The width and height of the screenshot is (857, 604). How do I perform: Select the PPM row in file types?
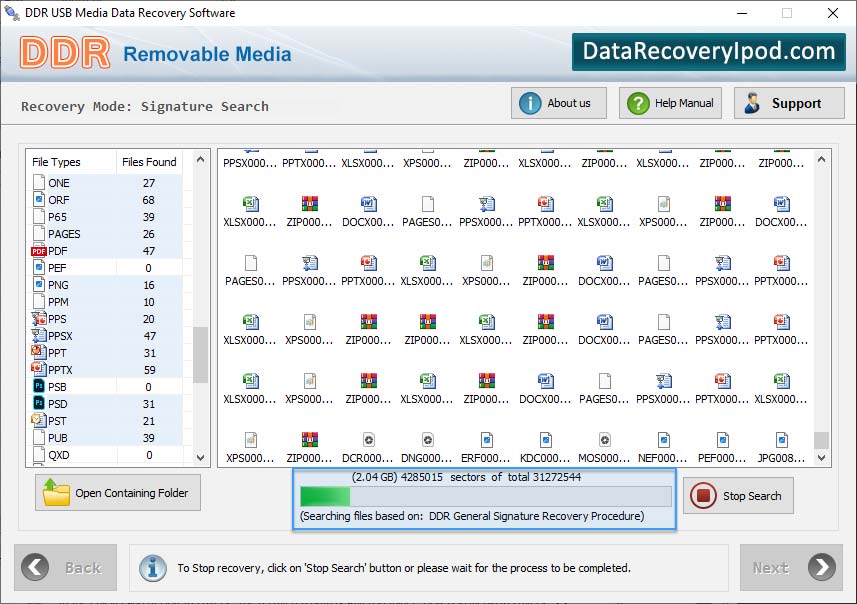(x=107, y=302)
